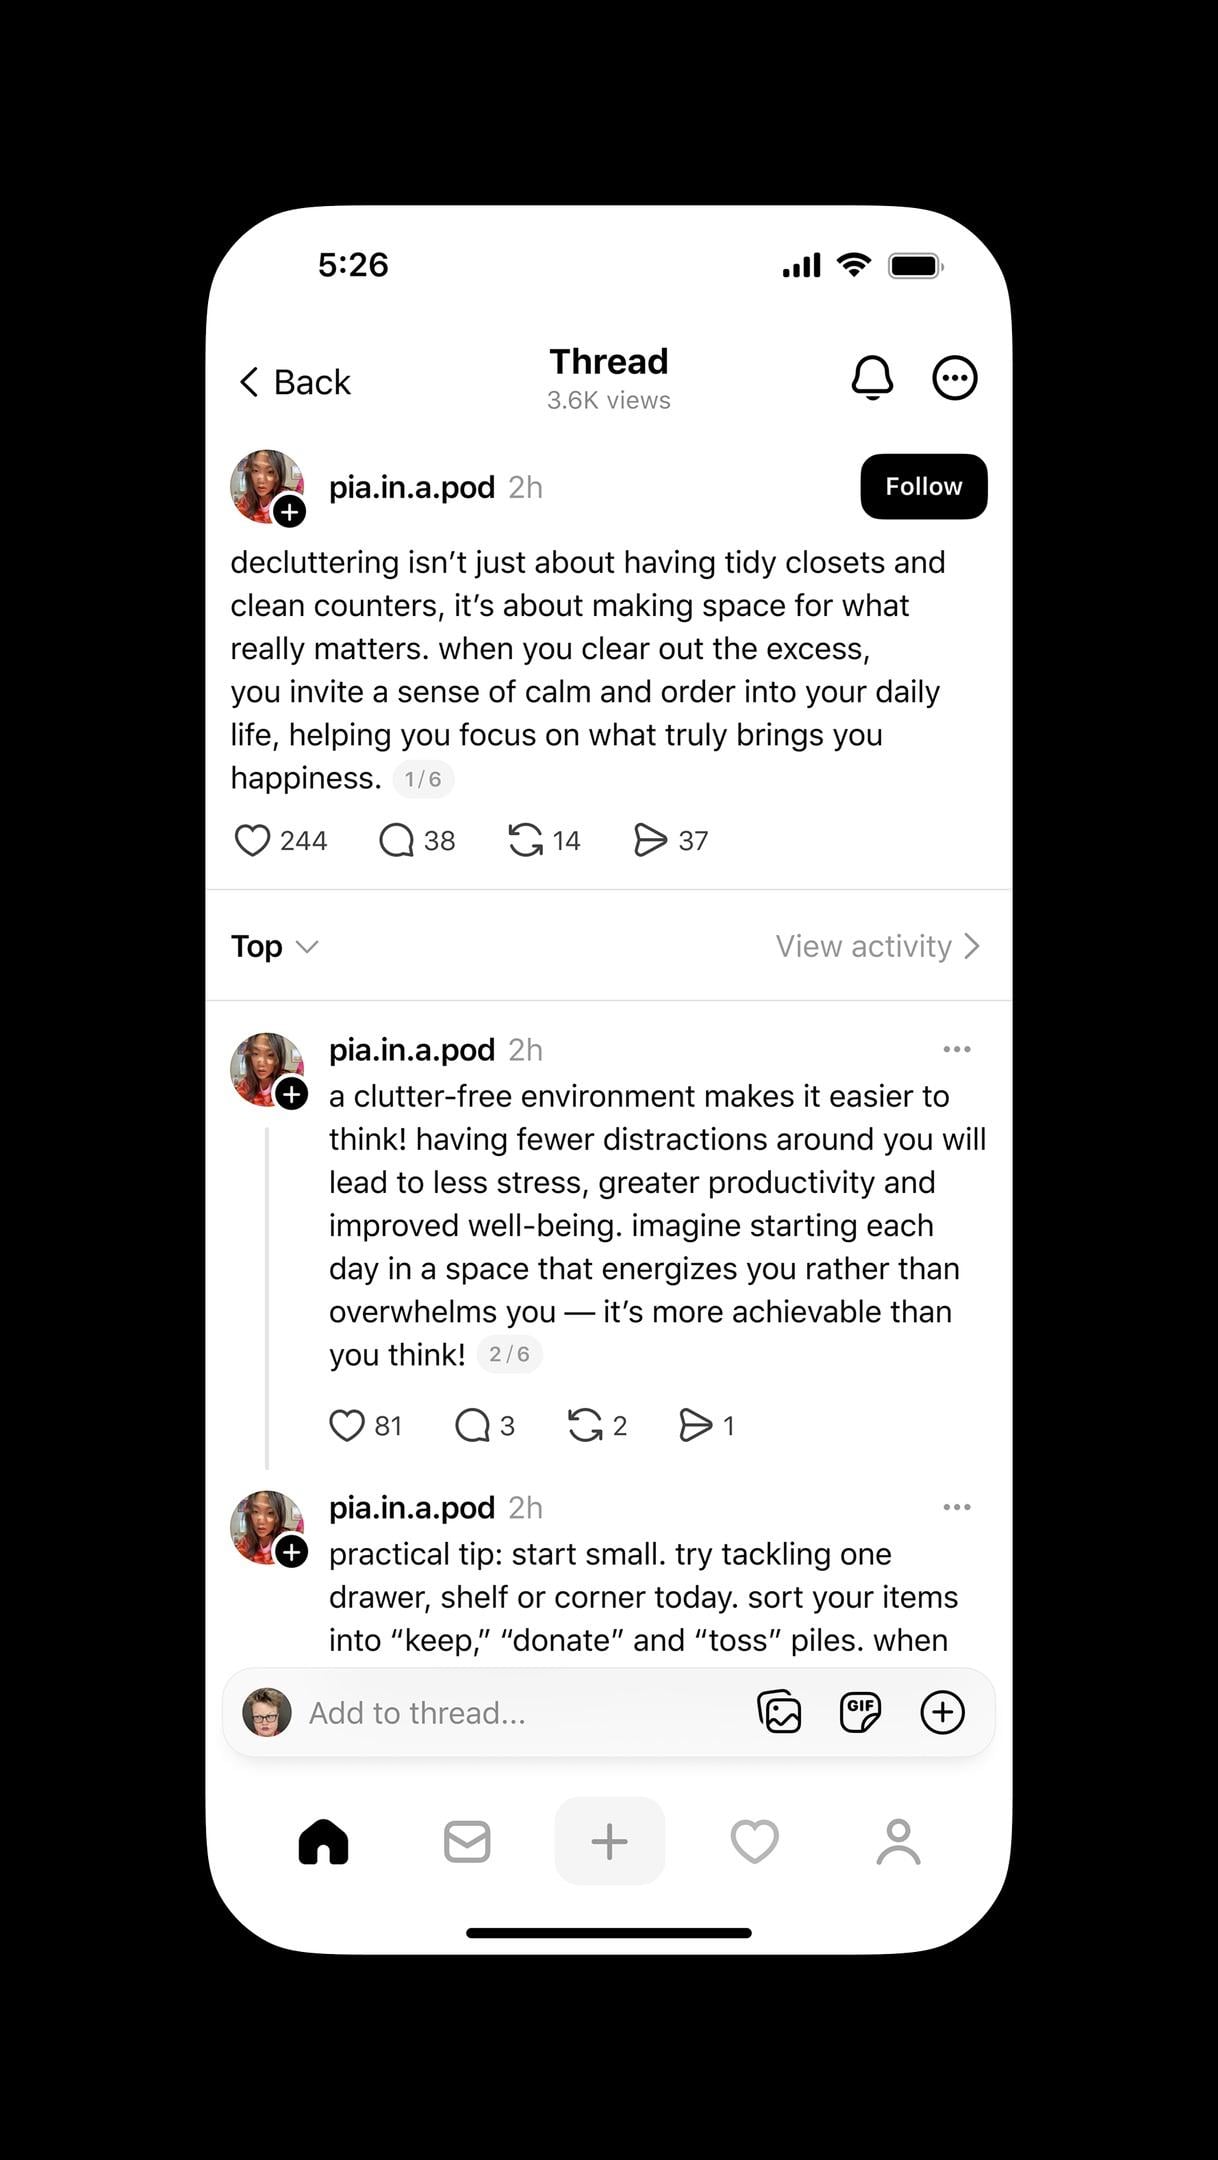Go back using the Back button

point(296,382)
